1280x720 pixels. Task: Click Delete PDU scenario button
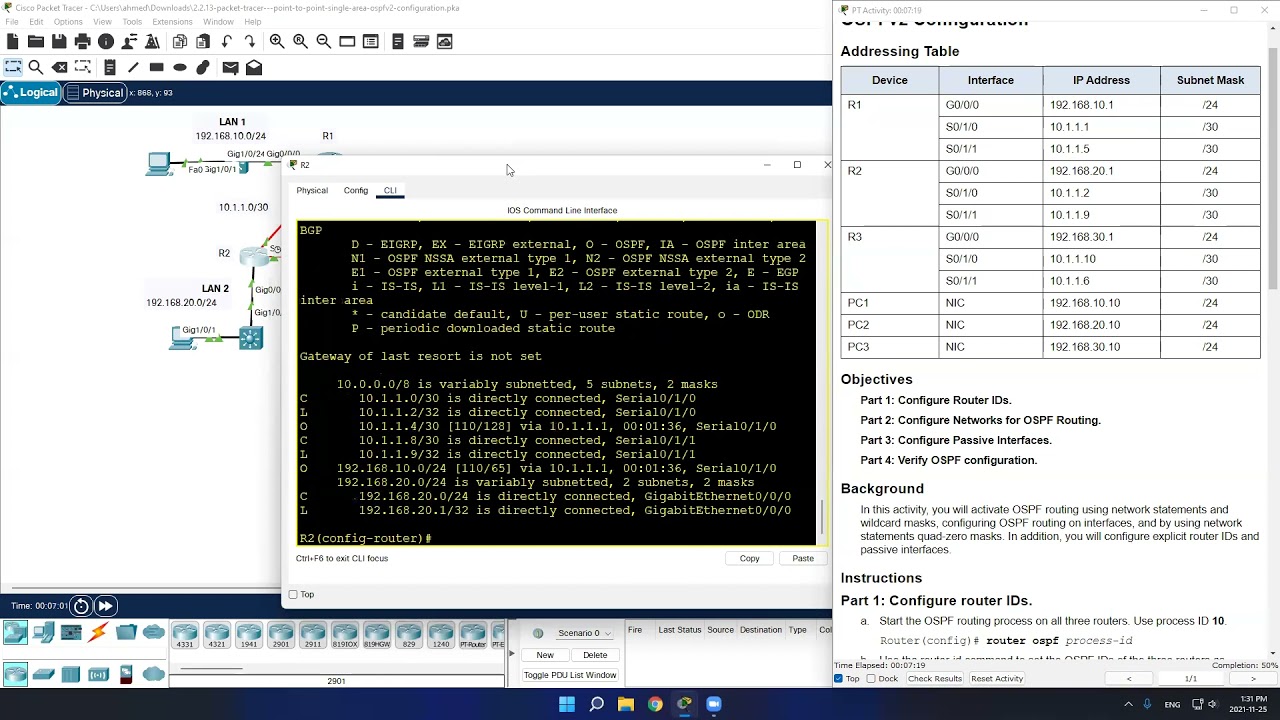coord(595,655)
